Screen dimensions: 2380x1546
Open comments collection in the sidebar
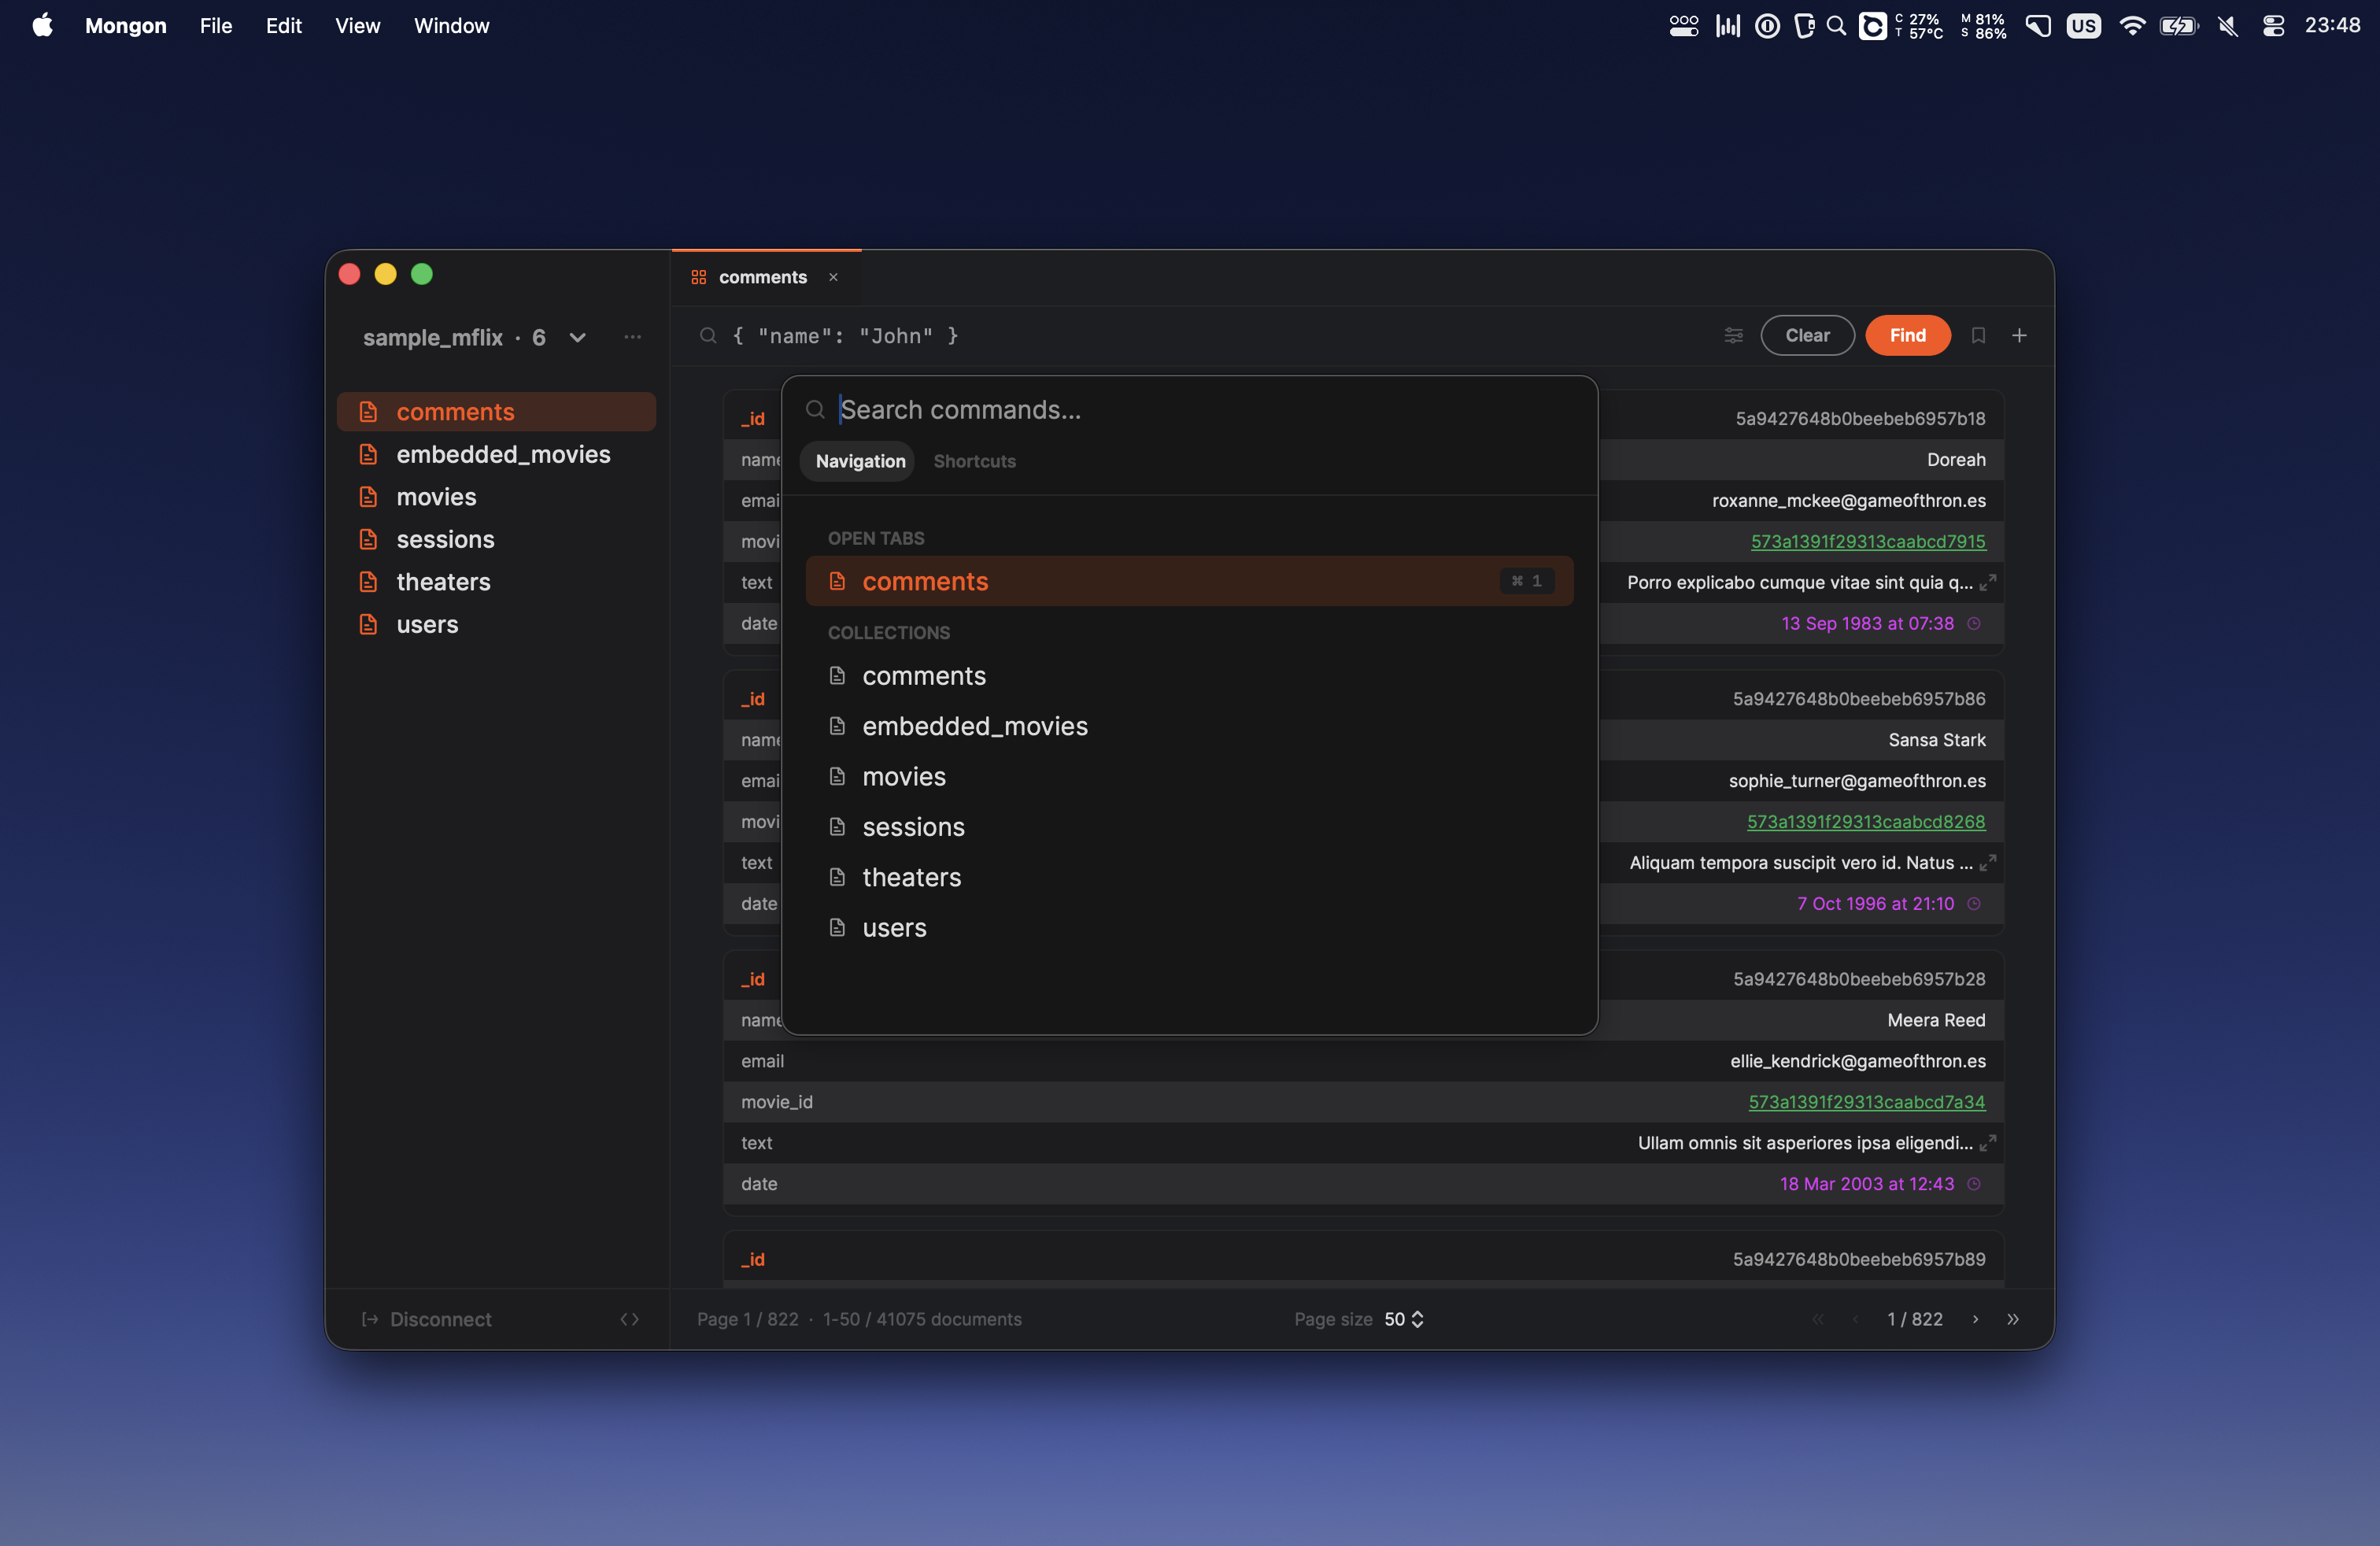click(x=496, y=412)
